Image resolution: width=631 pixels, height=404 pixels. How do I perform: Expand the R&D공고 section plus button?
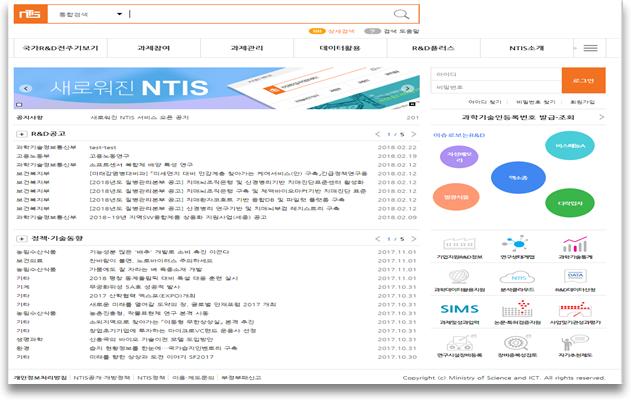coord(23,133)
